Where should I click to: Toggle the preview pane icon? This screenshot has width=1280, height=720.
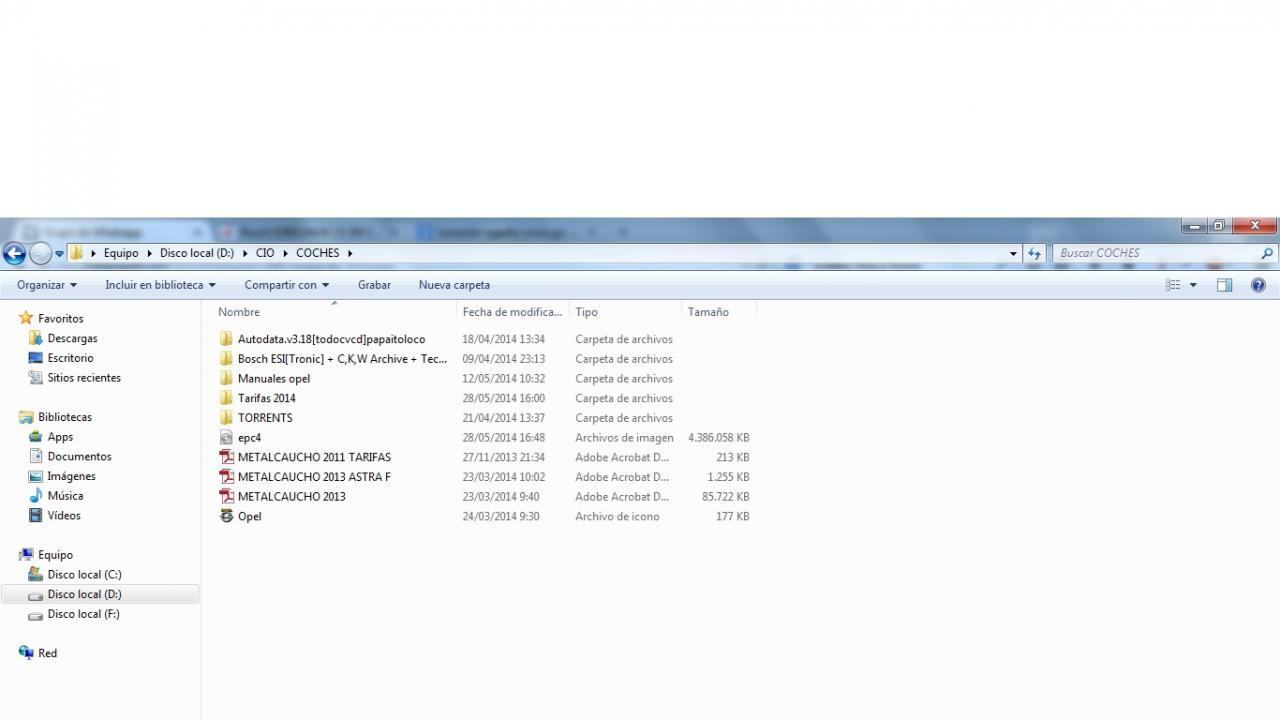pos(1224,285)
